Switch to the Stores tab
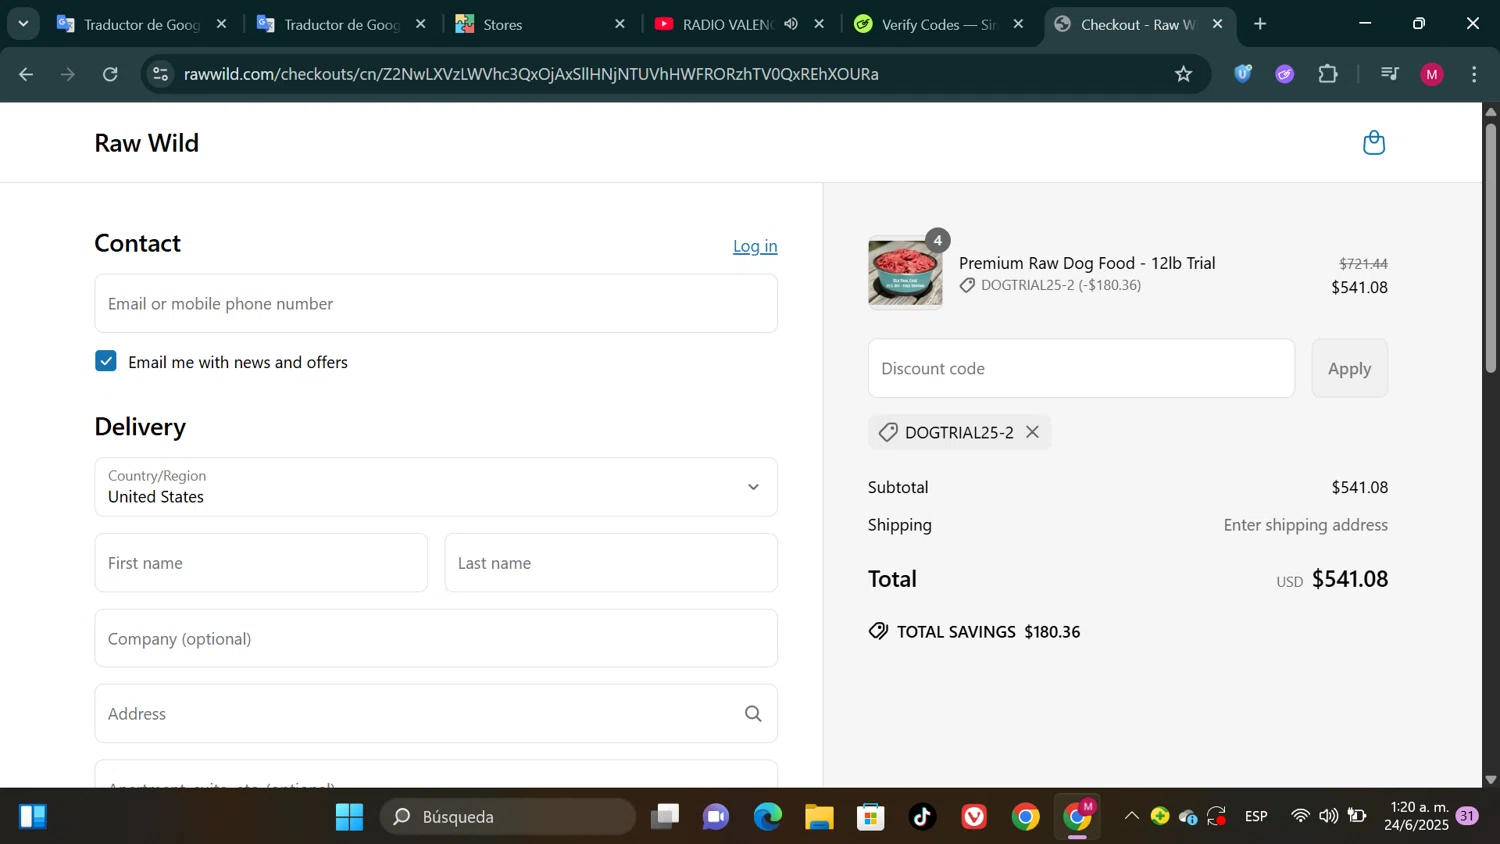Viewport: 1500px width, 844px height. [x=539, y=24]
